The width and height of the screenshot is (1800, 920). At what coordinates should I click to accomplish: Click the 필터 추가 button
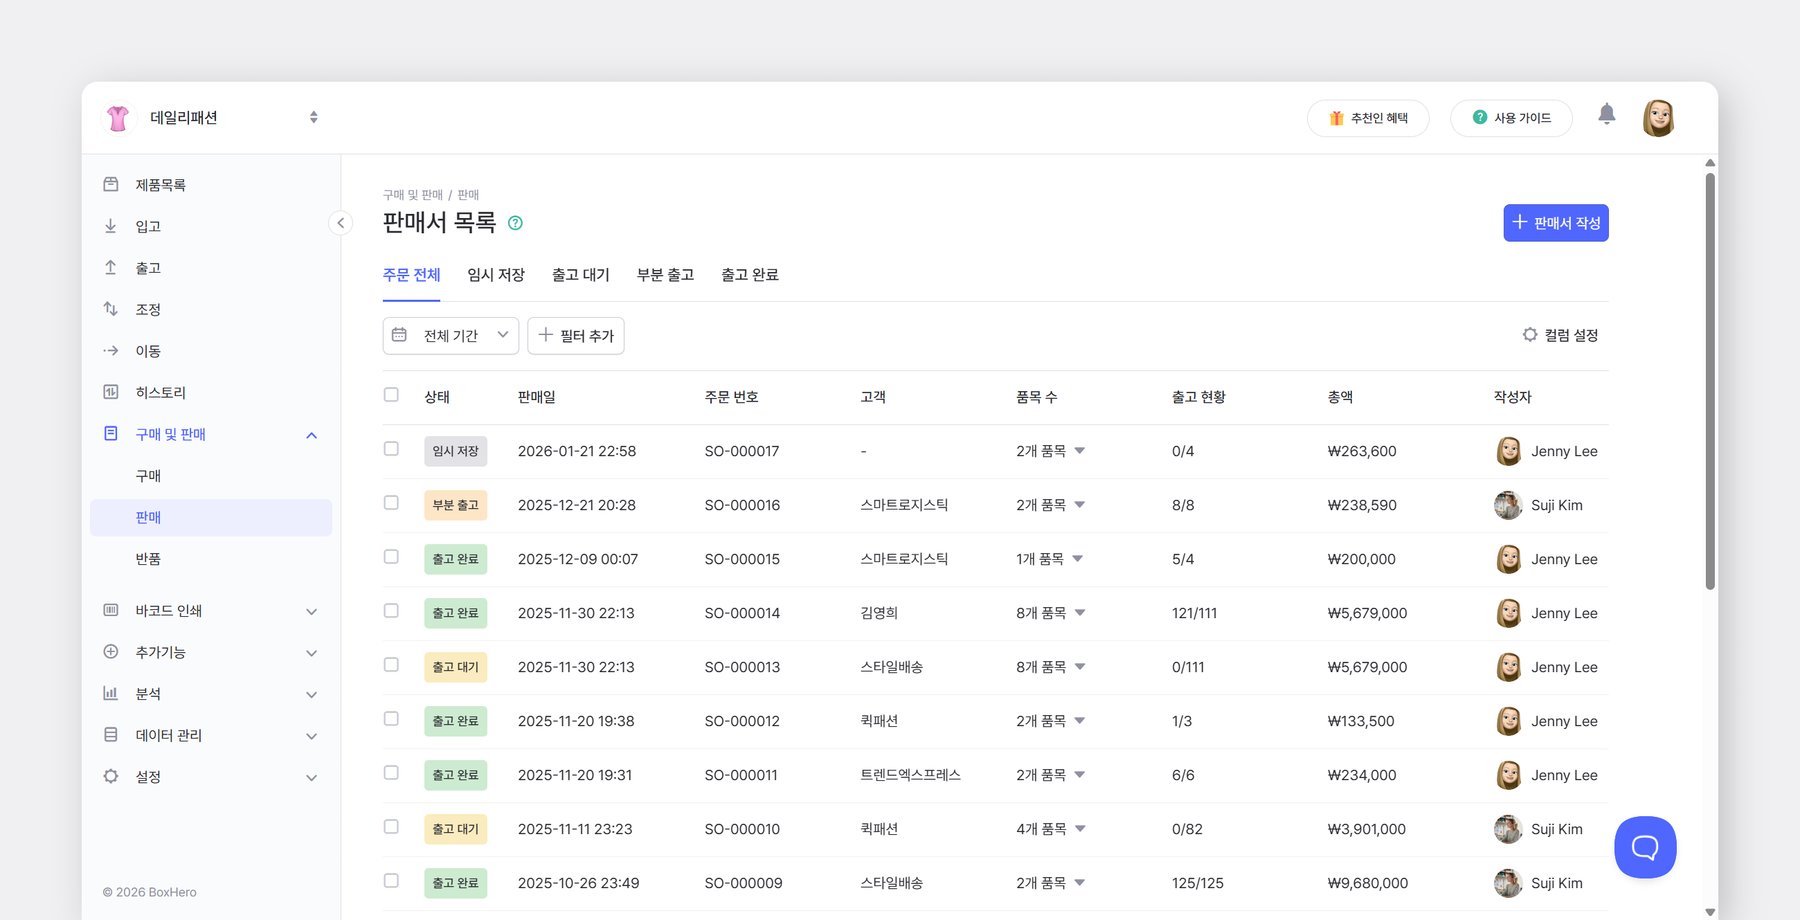(576, 336)
